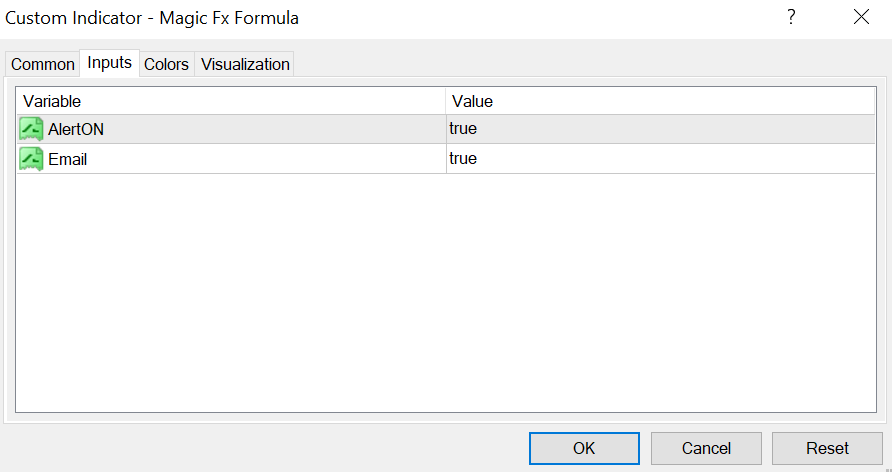The height and width of the screenshot is (472, 892).
Task: Click the column divider between Variable and Value
Action: click(446, 101)
